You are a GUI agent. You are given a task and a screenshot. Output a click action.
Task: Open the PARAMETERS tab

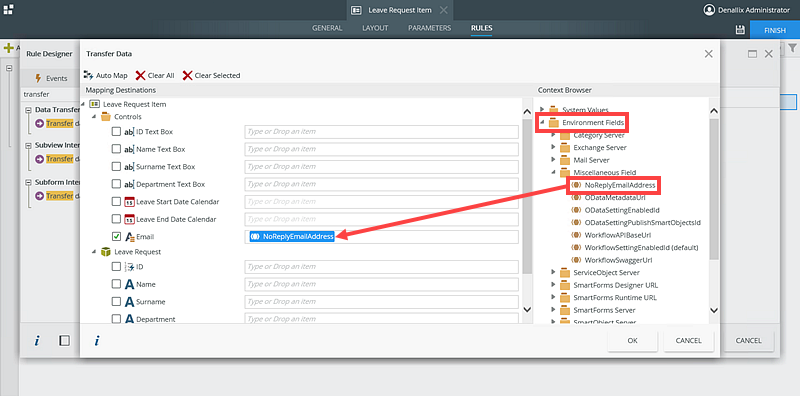[x=430, y=28]
